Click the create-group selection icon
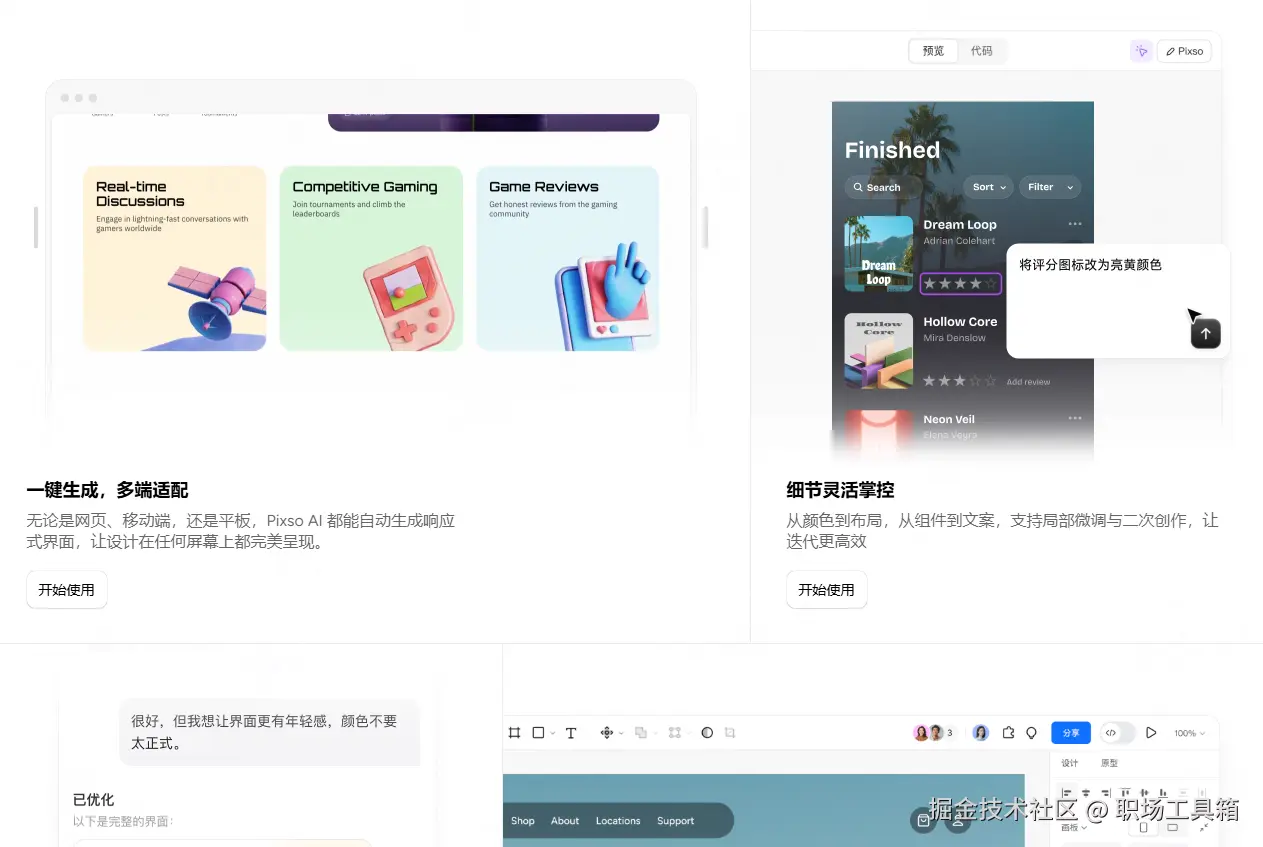Screen dimensions: 1263x847 (675, 733)
